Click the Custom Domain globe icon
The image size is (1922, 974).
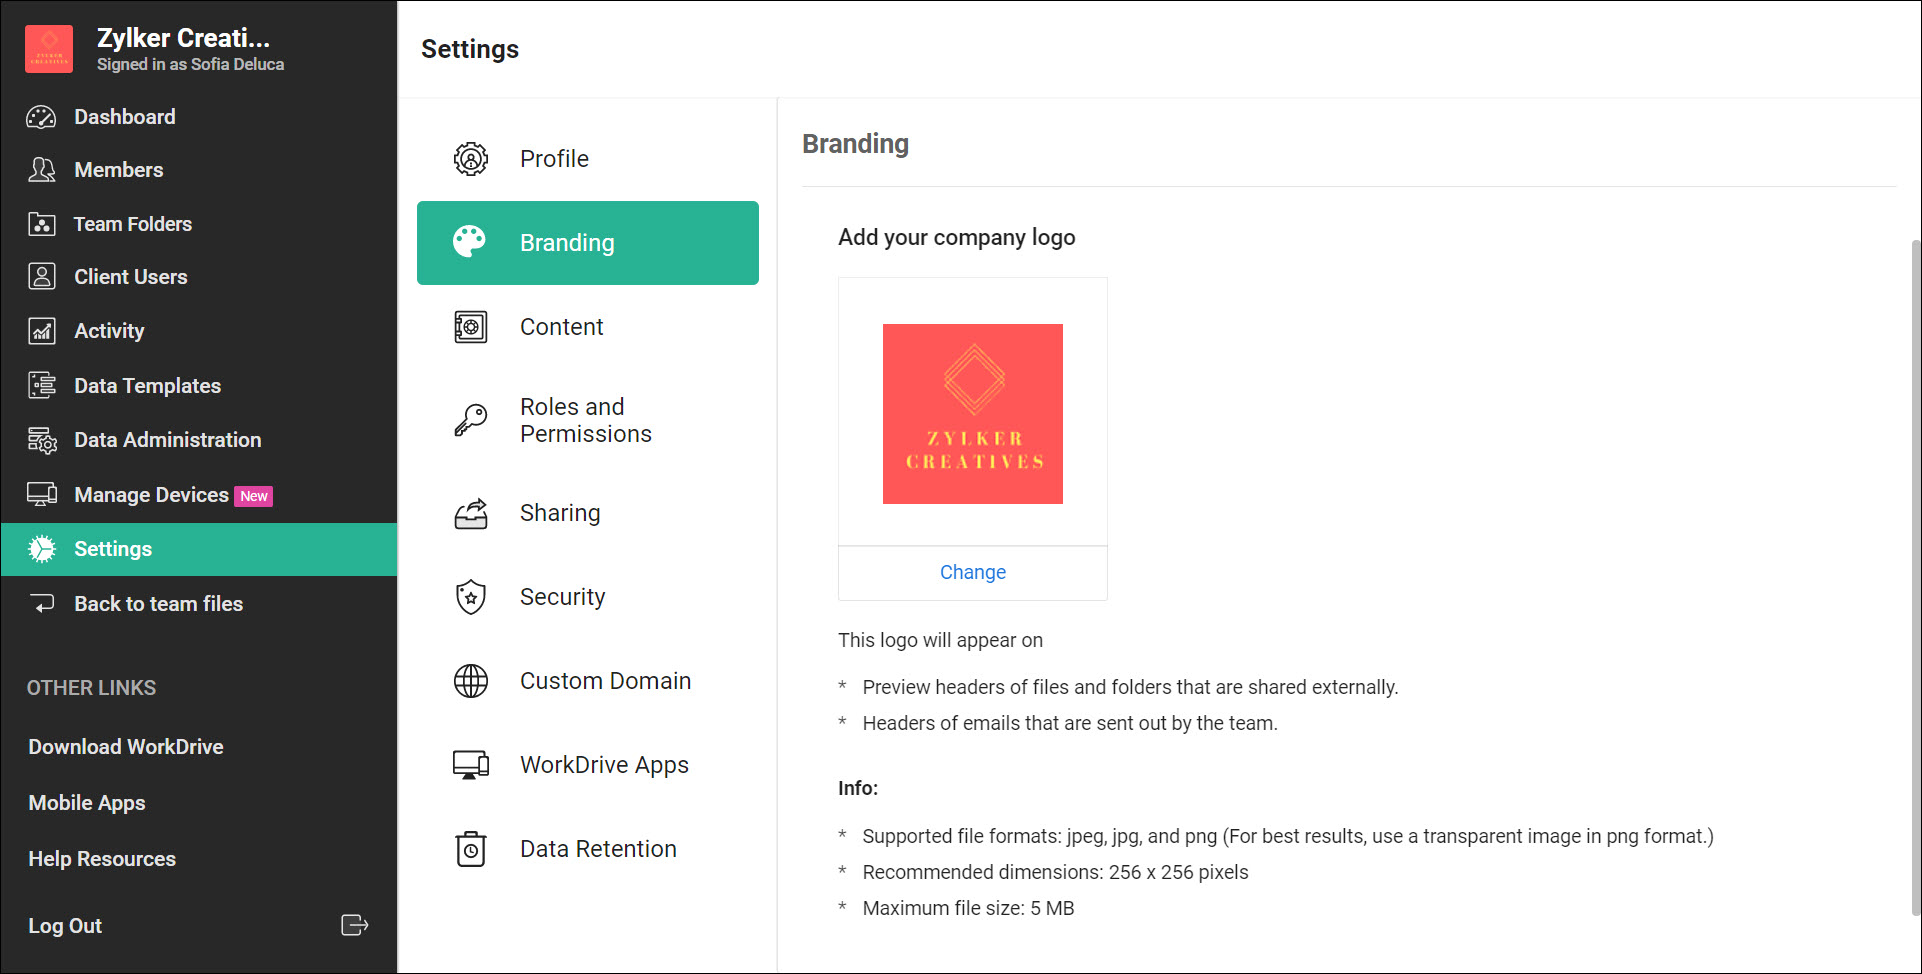471,681
